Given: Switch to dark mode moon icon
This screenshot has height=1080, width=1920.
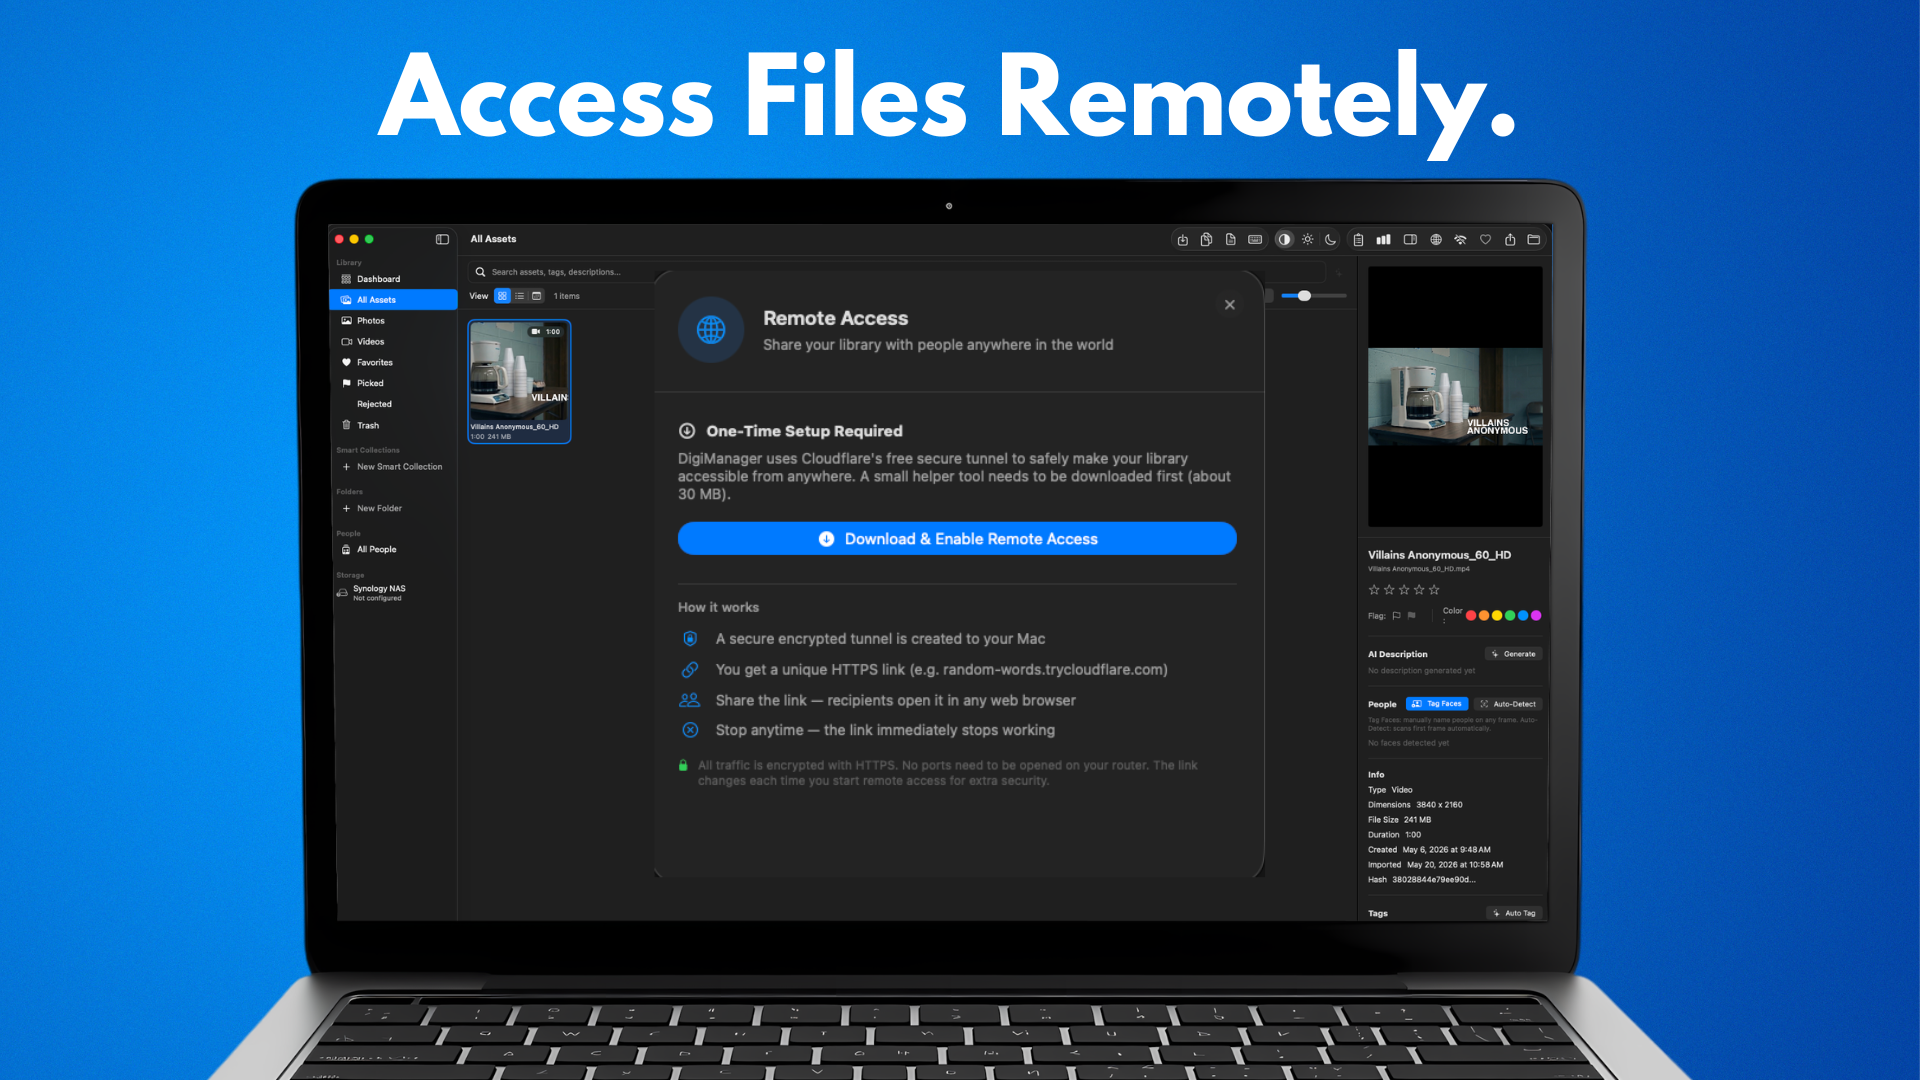Looking at the screenshot, I should pyautogui.click(x=1330, y=240).
